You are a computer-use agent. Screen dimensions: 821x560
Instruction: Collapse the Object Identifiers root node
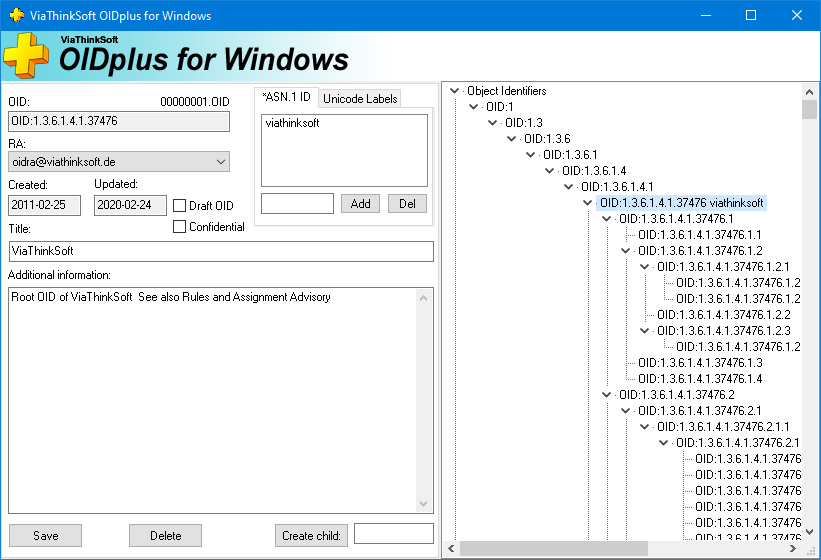click(454, 91)
